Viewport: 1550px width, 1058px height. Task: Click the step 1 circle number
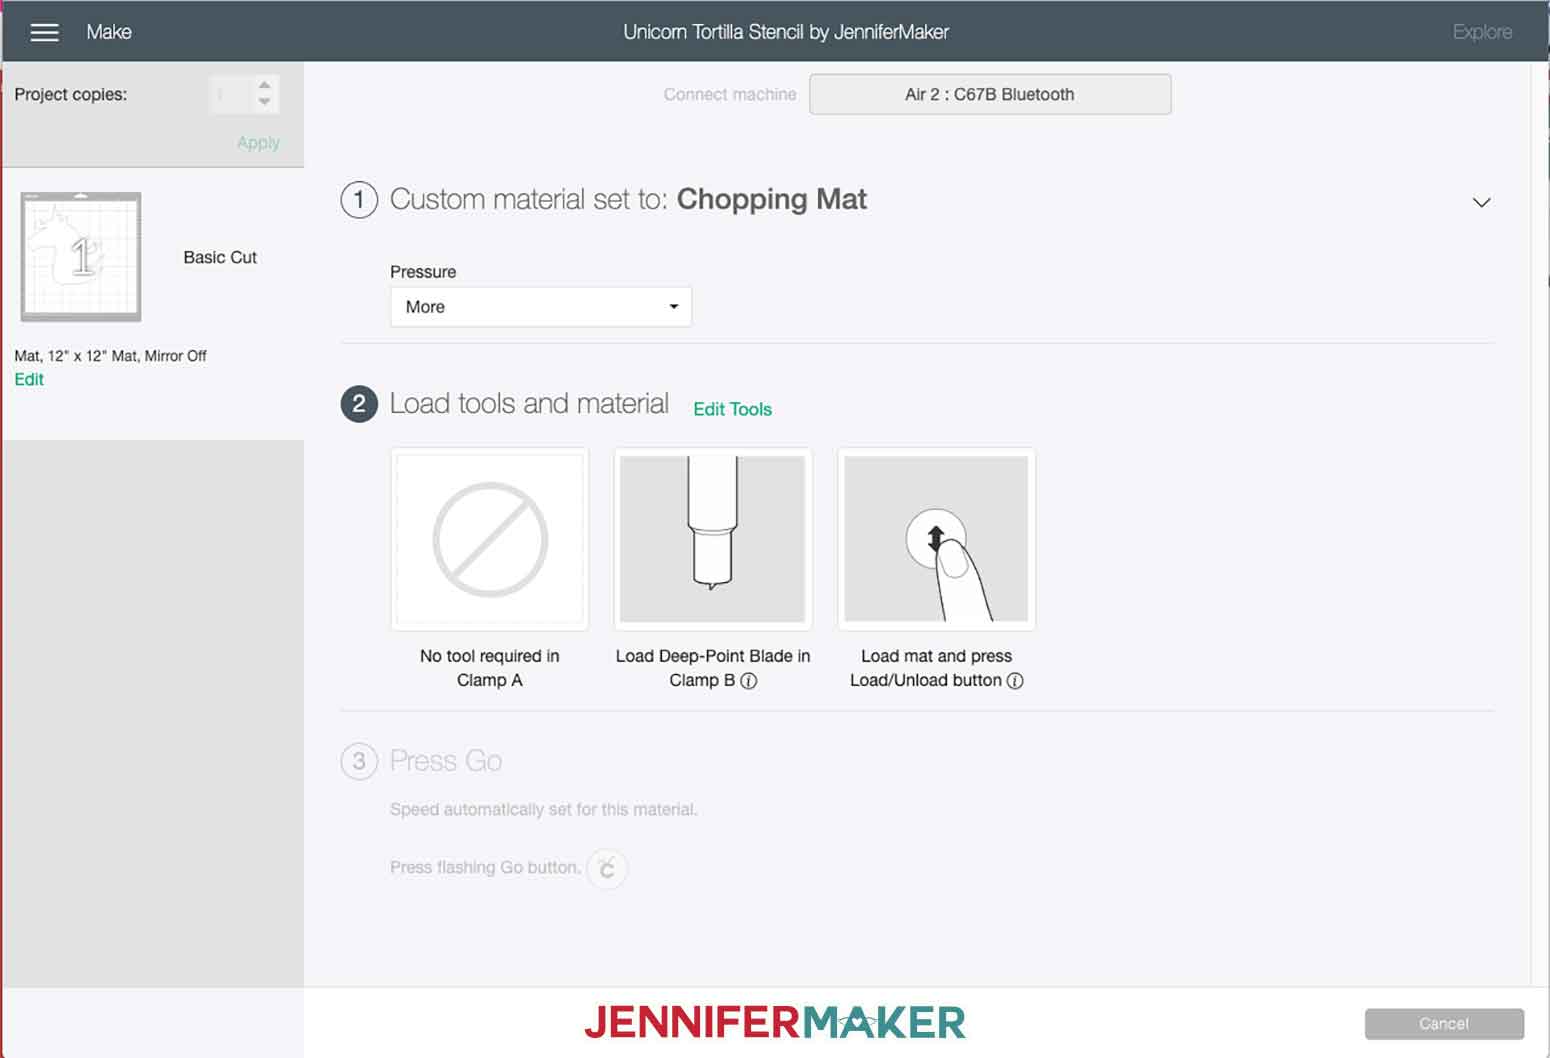click(359, 199)
